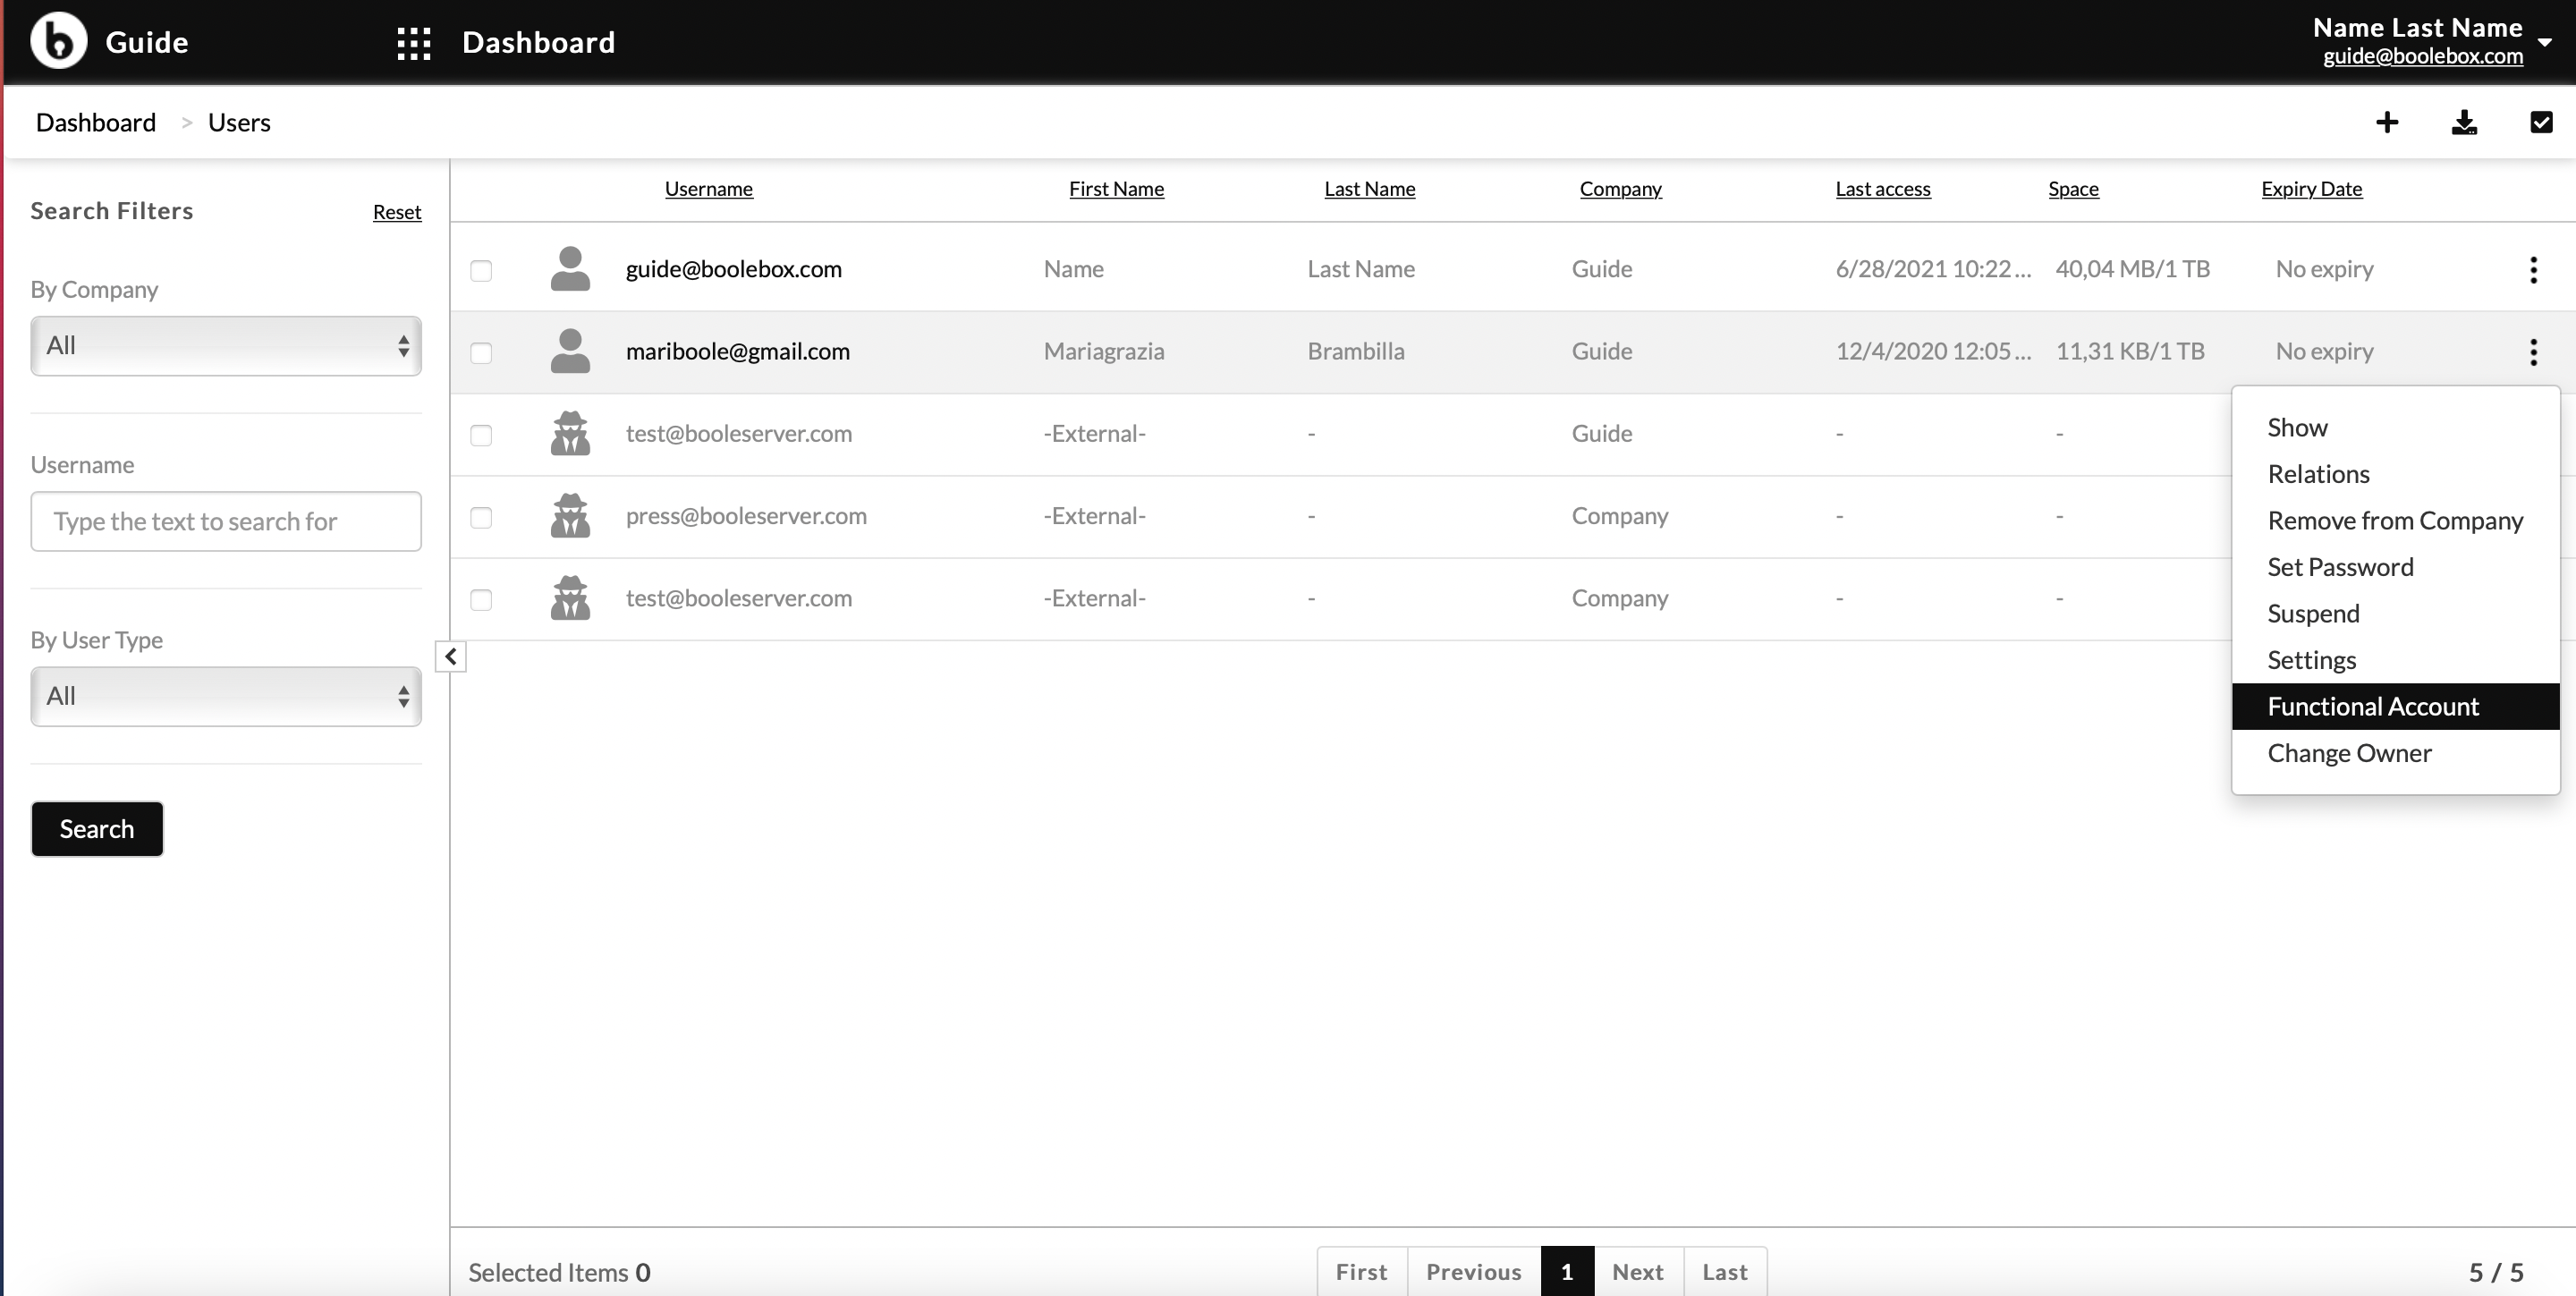Screen dimensions: 2576x1296
Task: Click the Boolebox logo icon
Action: [x=59, y=41]
